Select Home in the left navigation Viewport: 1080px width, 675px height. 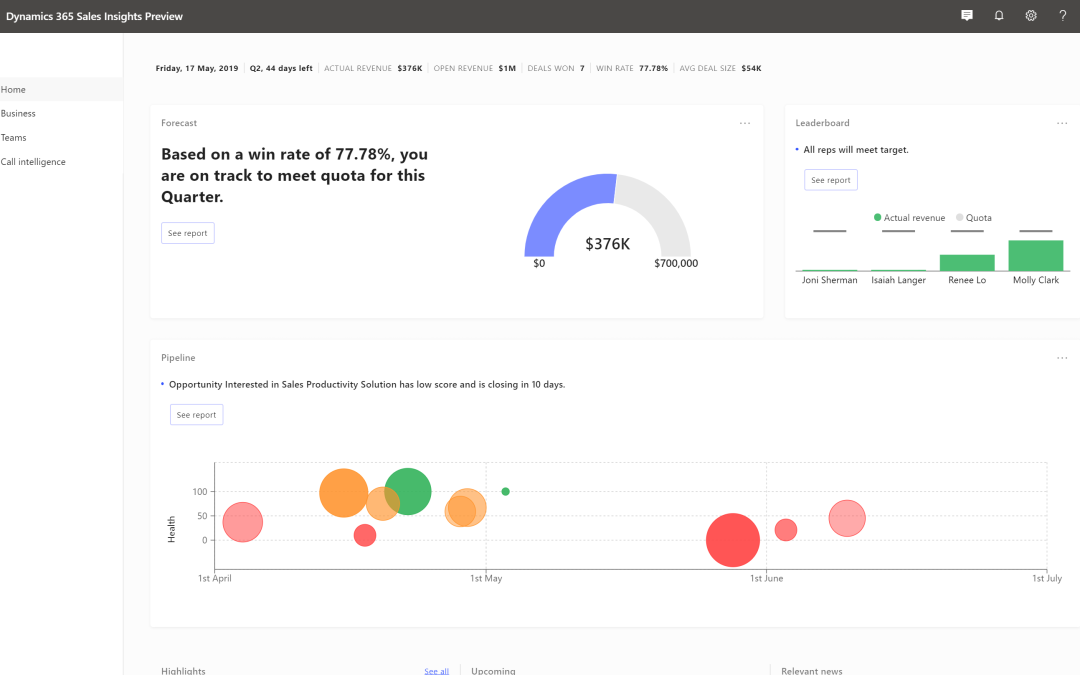point(14,90)
